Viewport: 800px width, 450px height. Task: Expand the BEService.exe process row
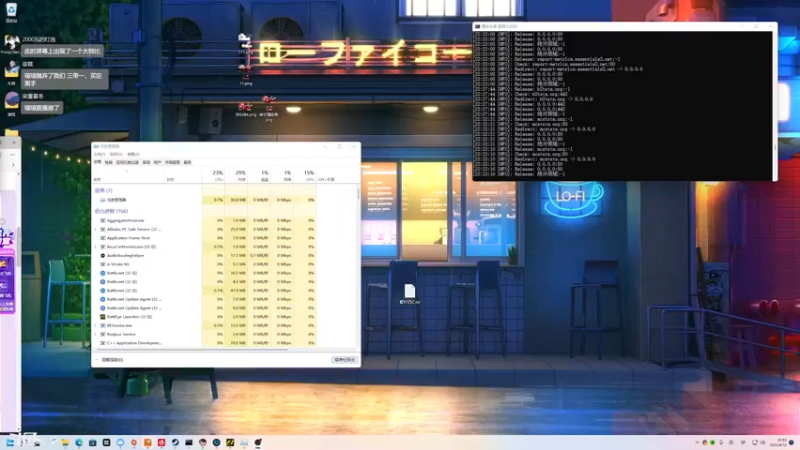(95, 325)
